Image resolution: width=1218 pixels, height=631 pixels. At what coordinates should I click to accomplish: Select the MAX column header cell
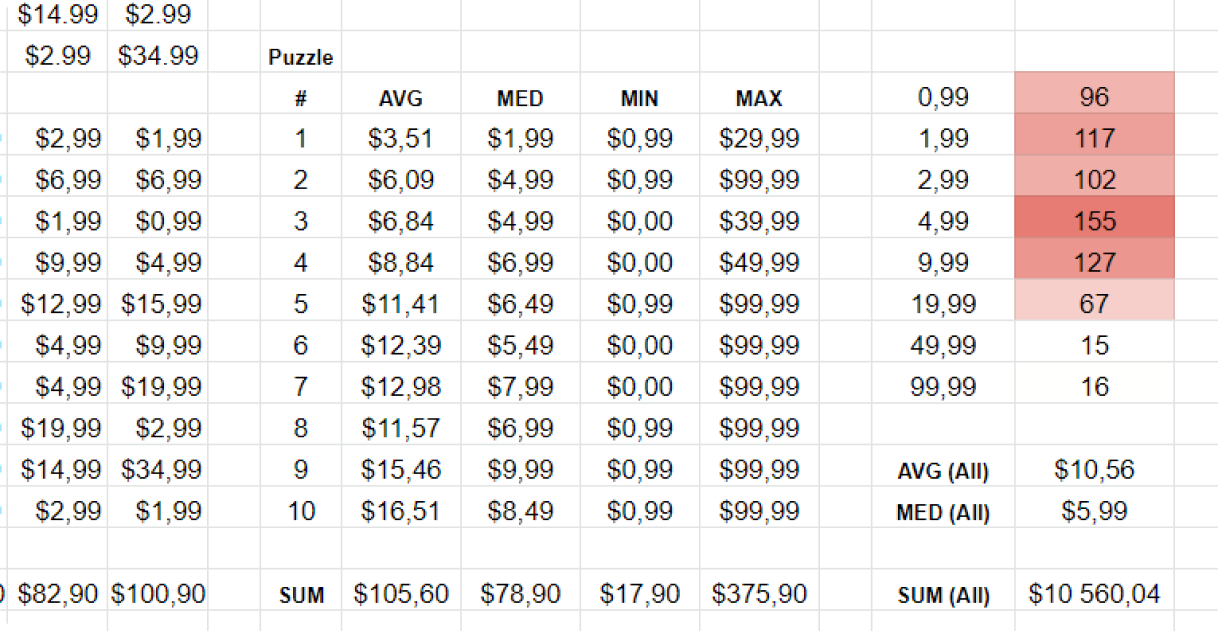[x=759, y=98]
